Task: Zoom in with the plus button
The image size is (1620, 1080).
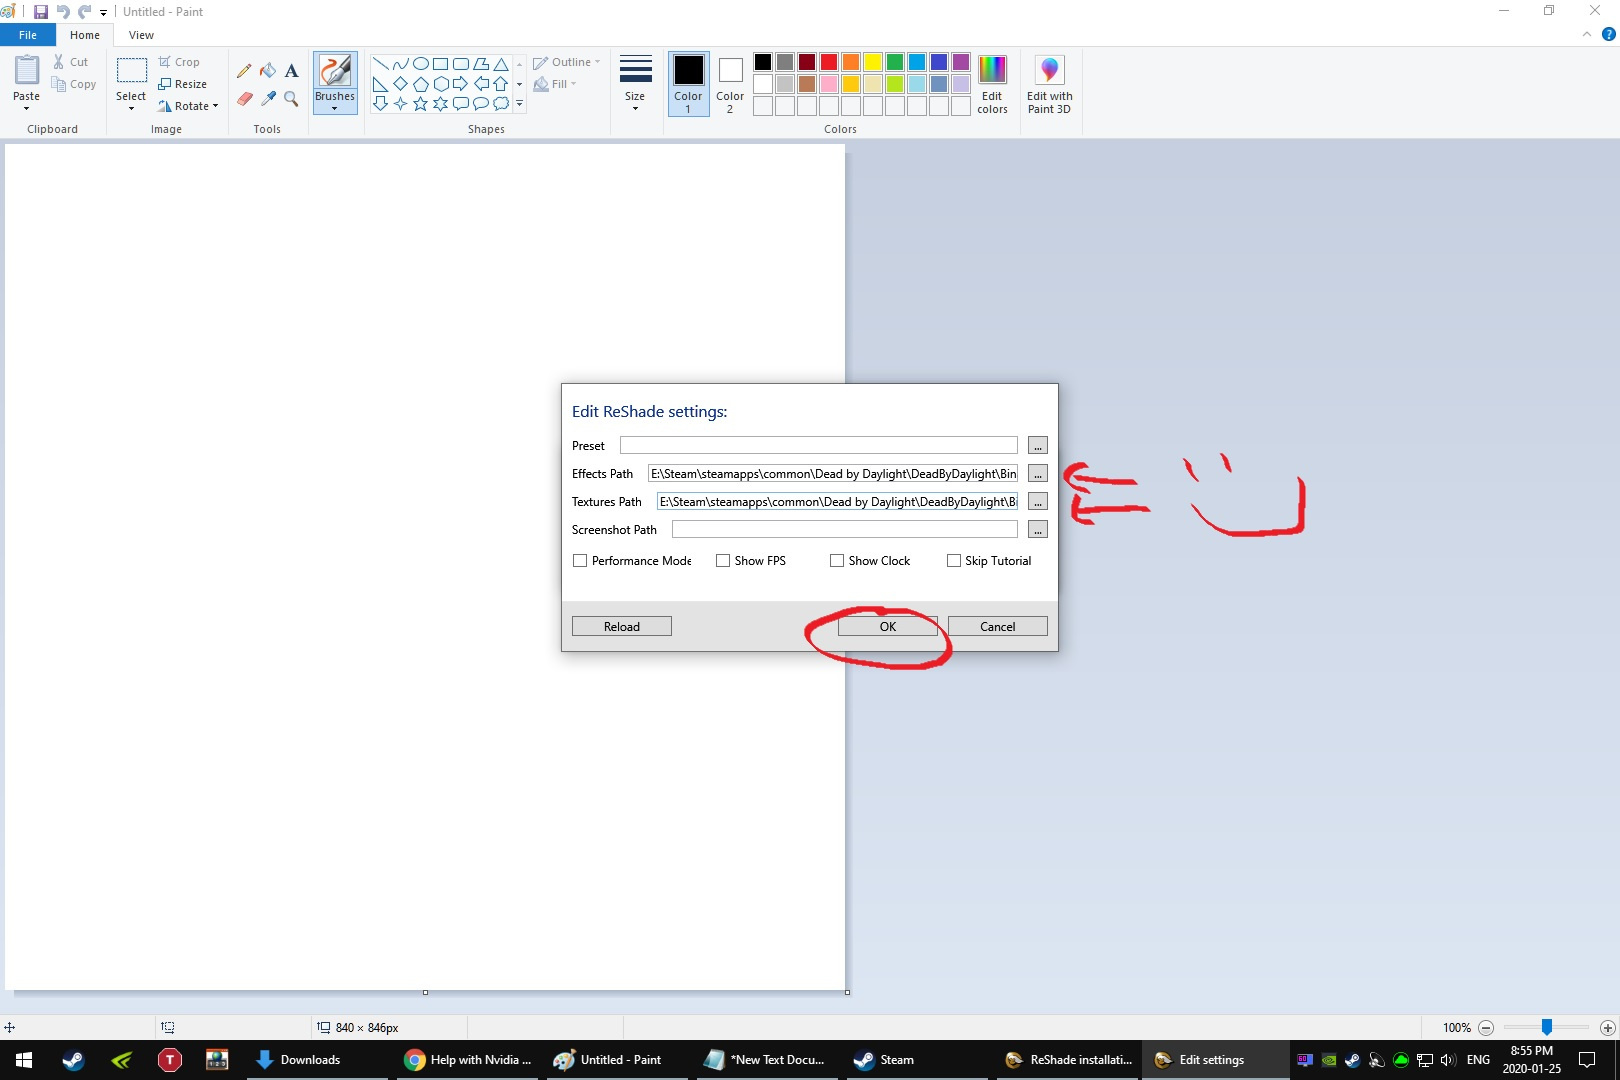Action: [1608, 1028]
